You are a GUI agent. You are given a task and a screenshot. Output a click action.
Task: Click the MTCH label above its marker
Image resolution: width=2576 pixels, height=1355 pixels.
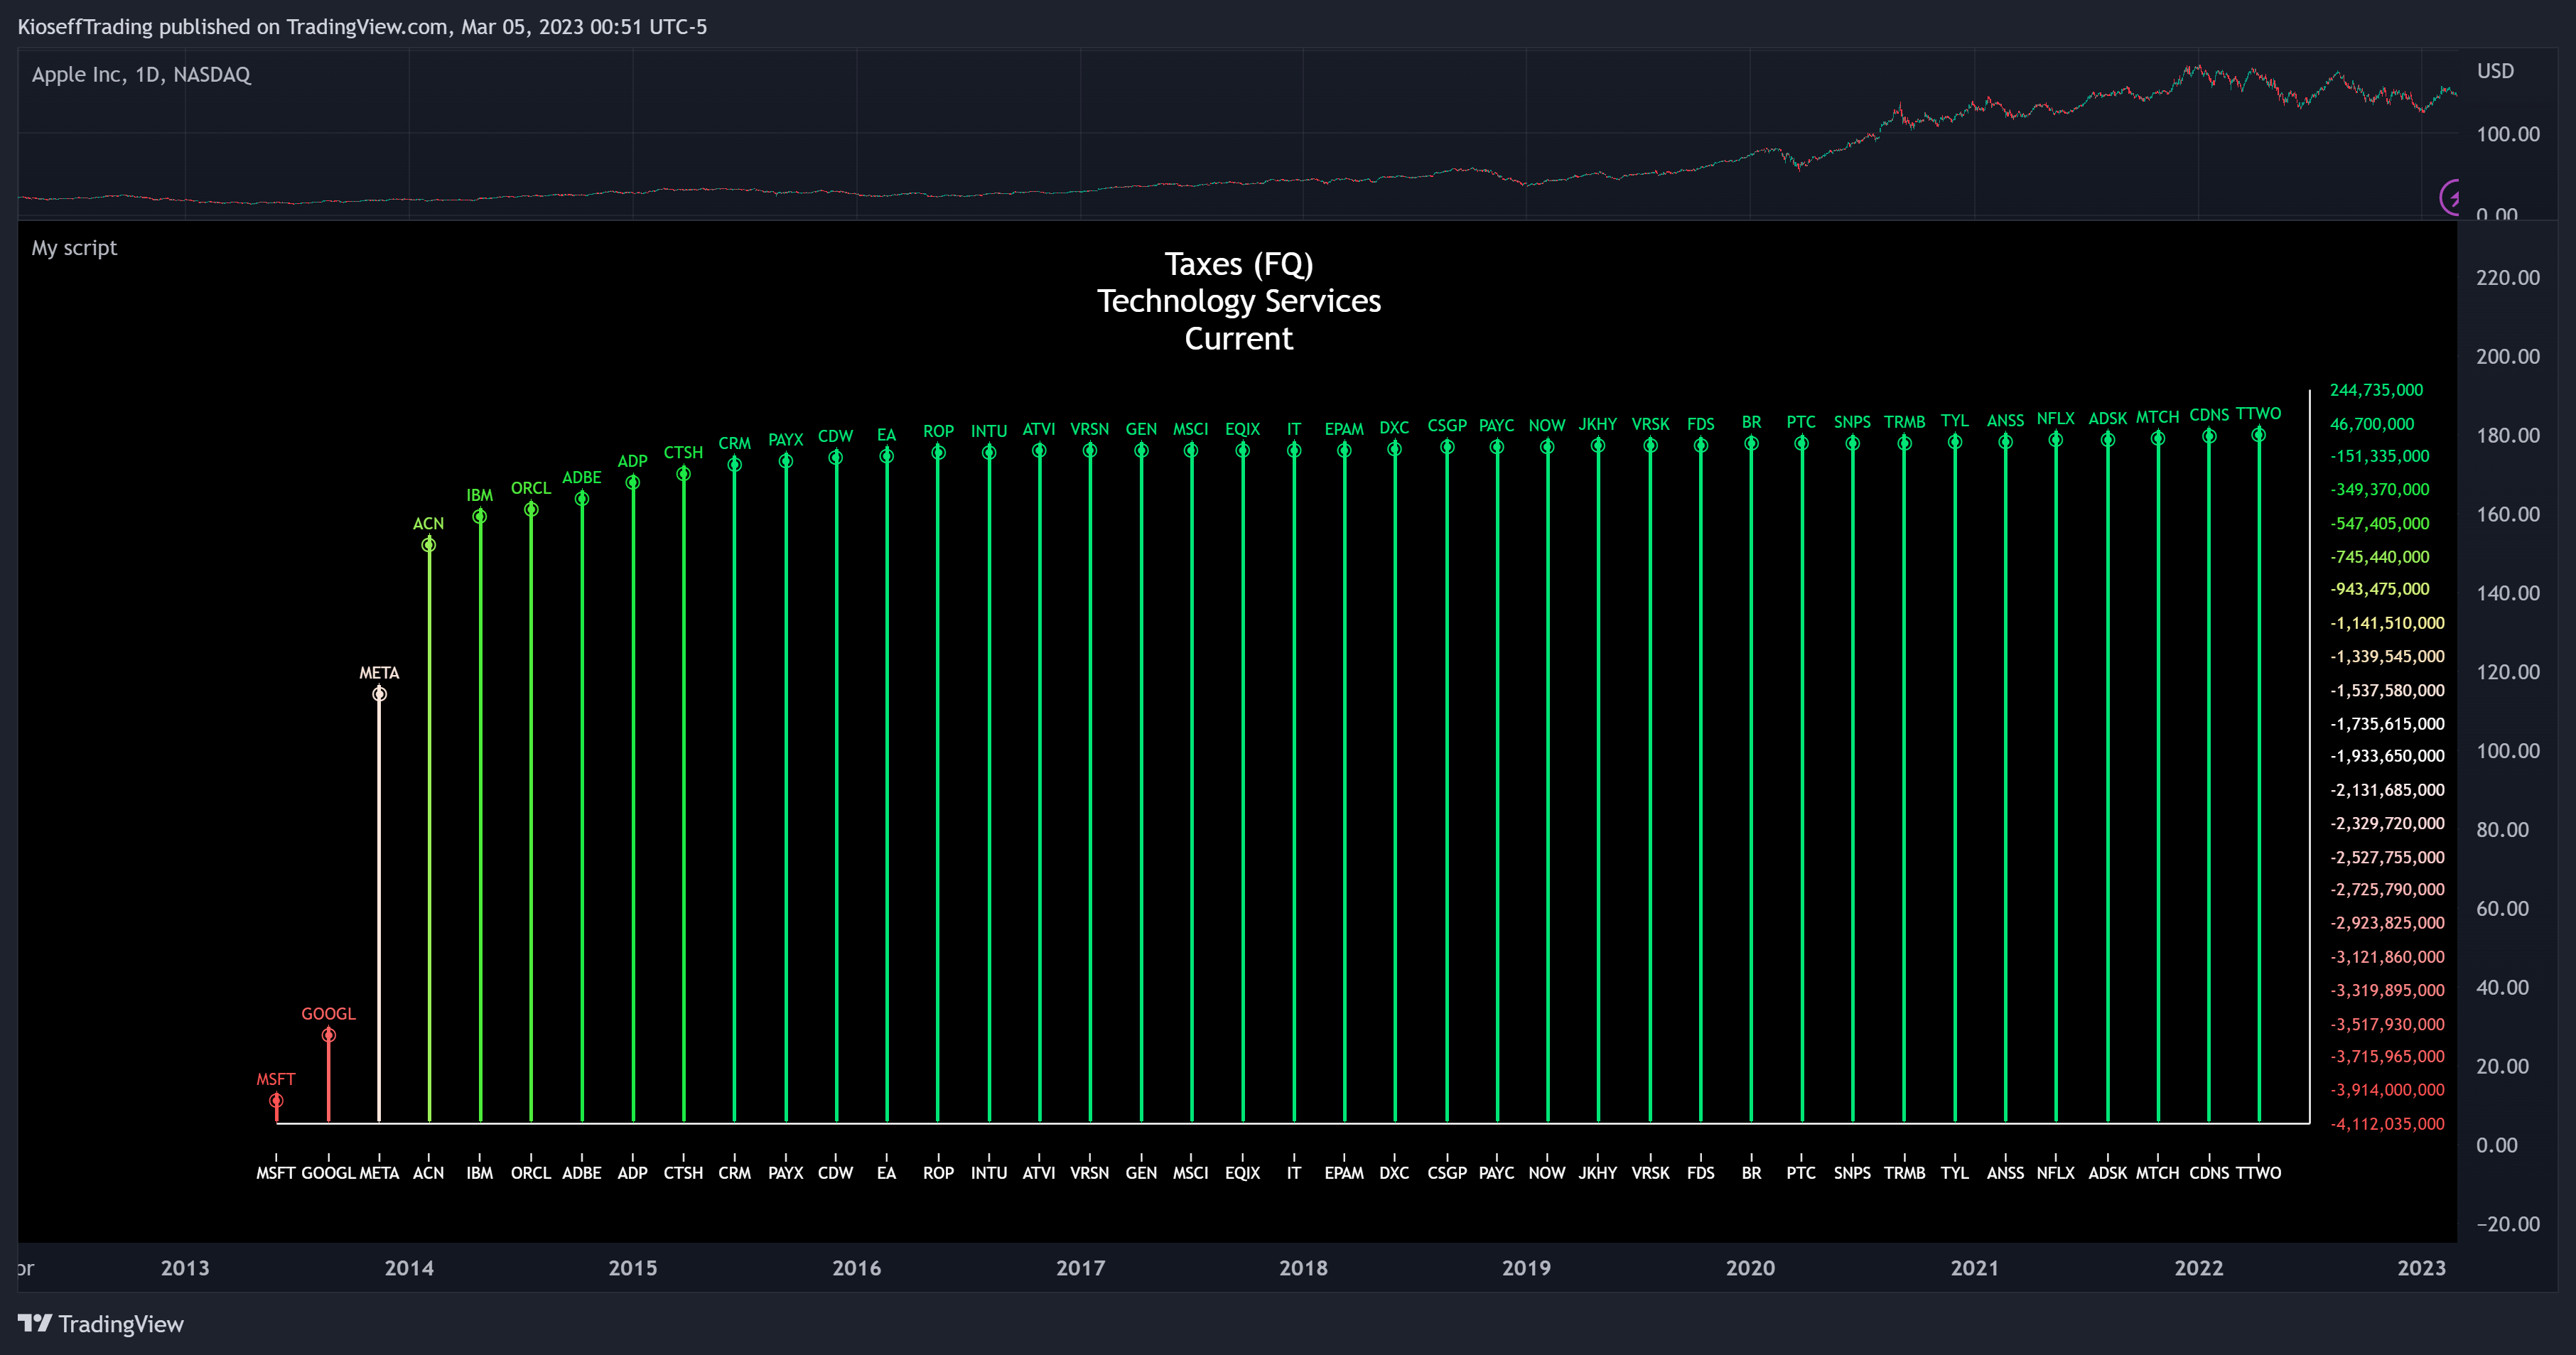point(2158,417)
